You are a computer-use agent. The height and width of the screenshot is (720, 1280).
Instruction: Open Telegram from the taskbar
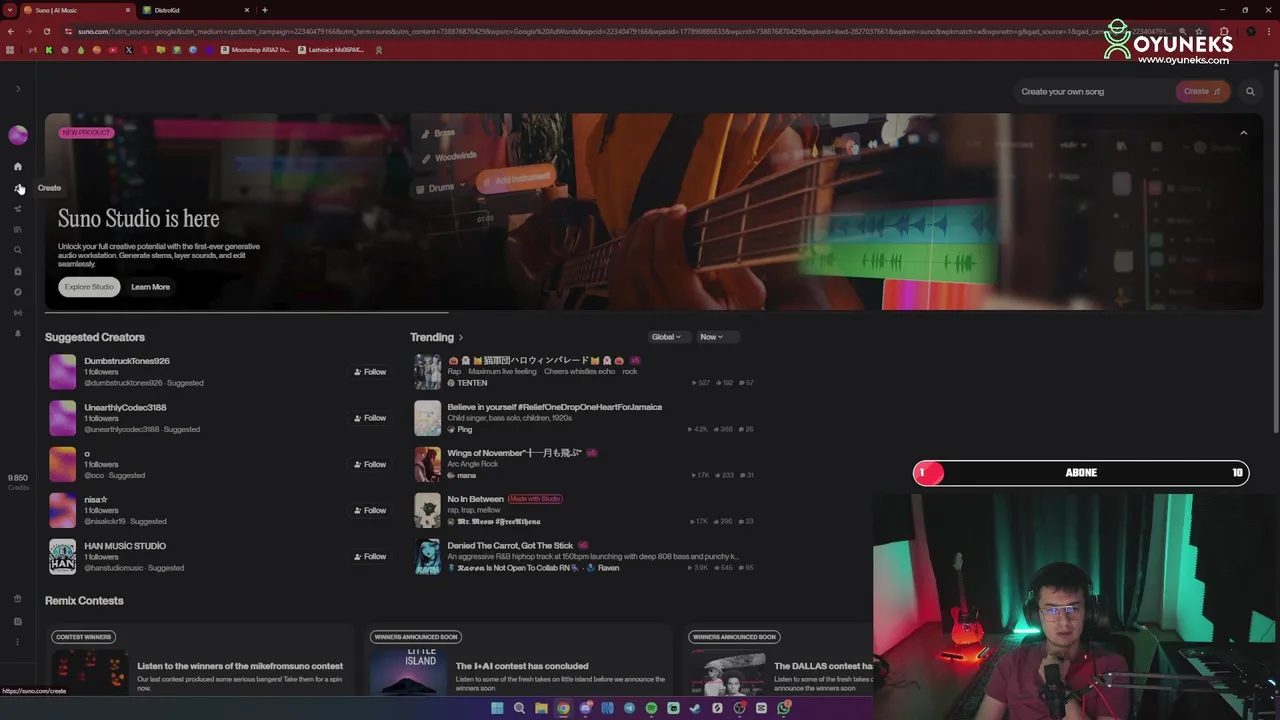629,708
